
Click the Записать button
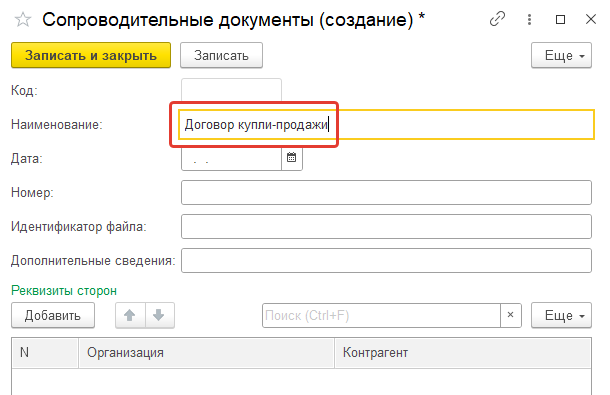[221, 55]
